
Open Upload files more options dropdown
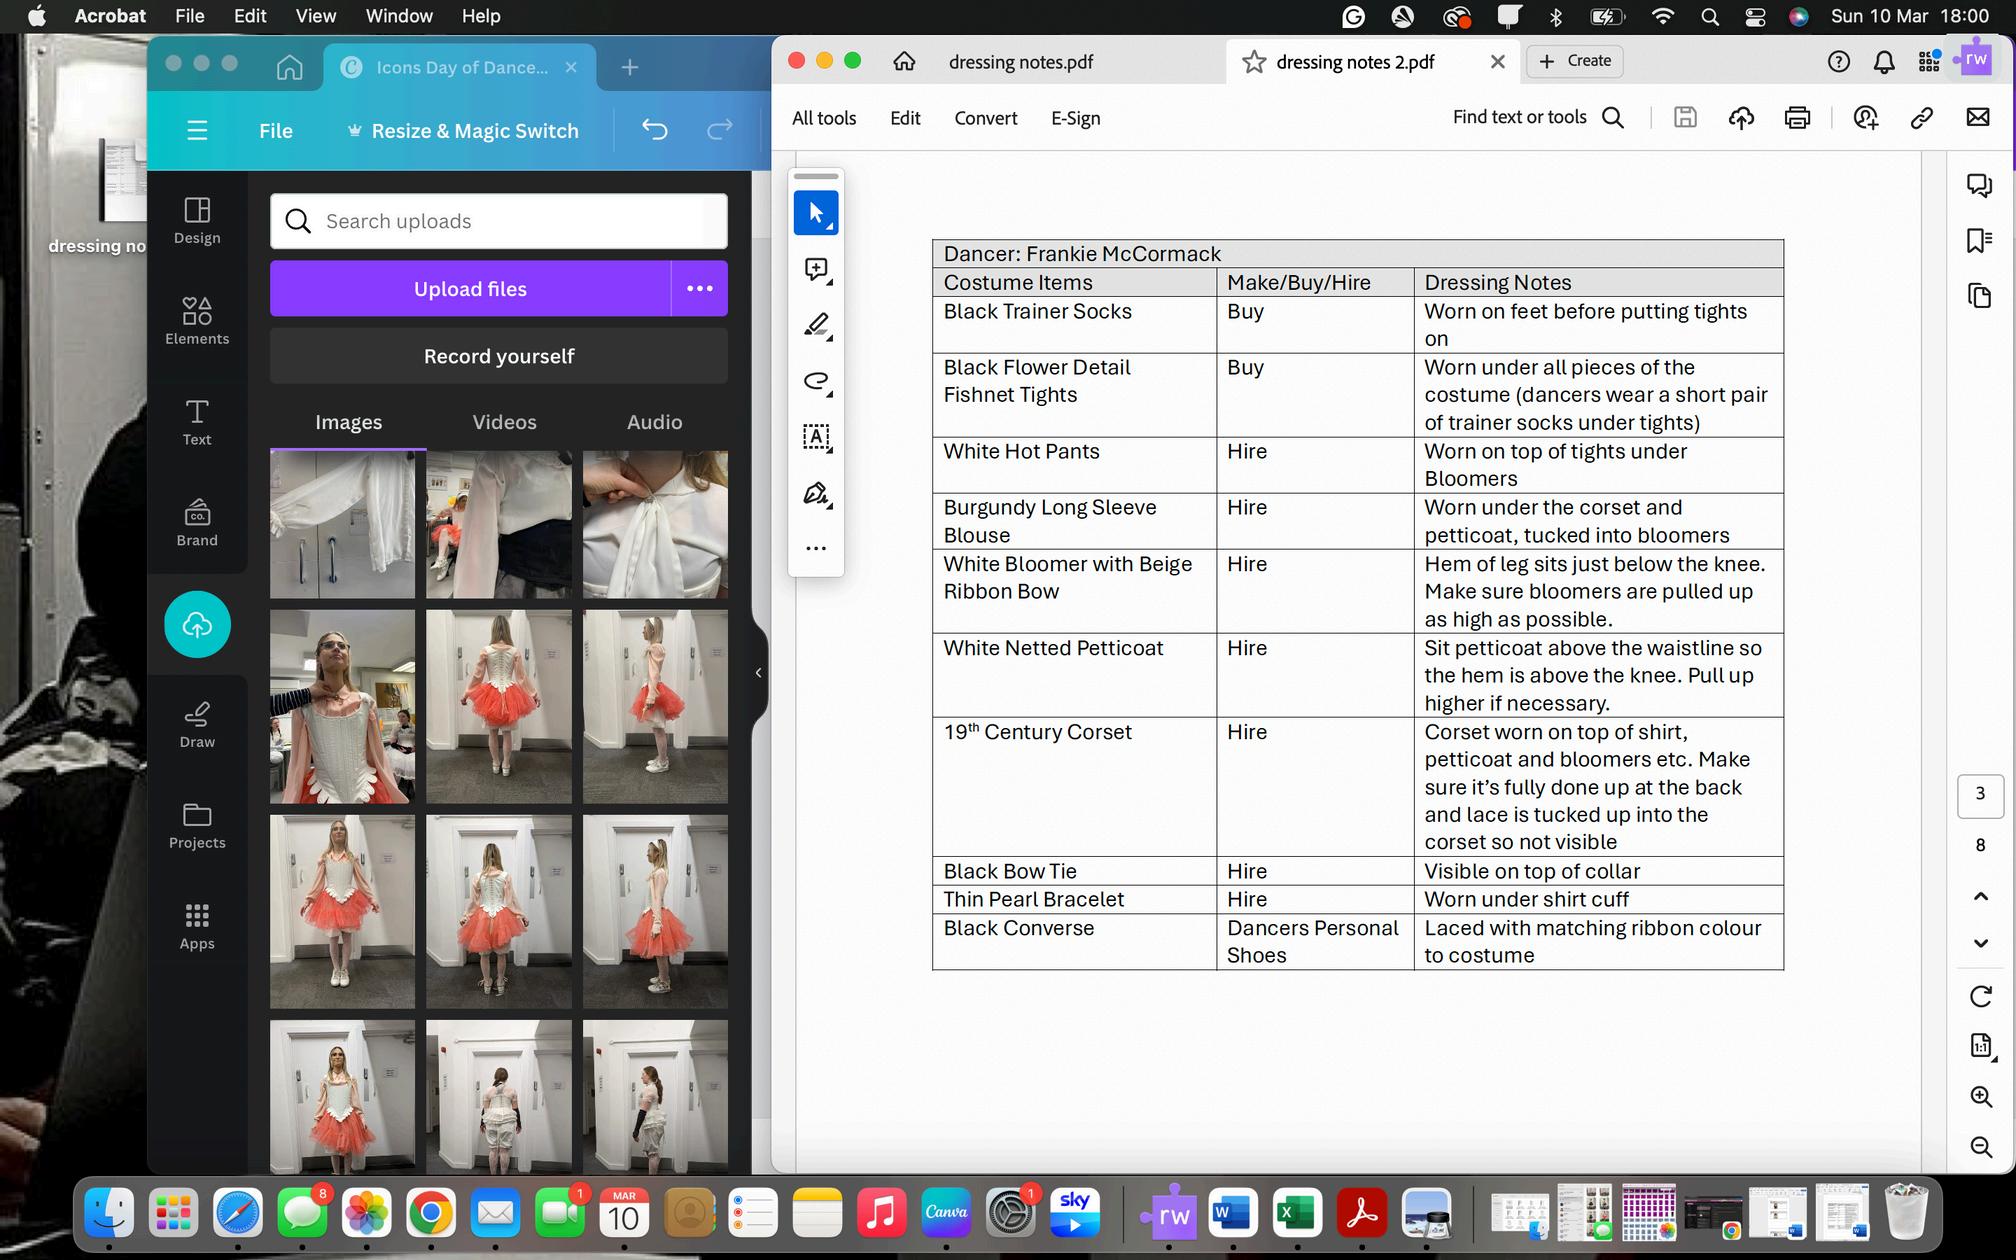tap(699, 289)
